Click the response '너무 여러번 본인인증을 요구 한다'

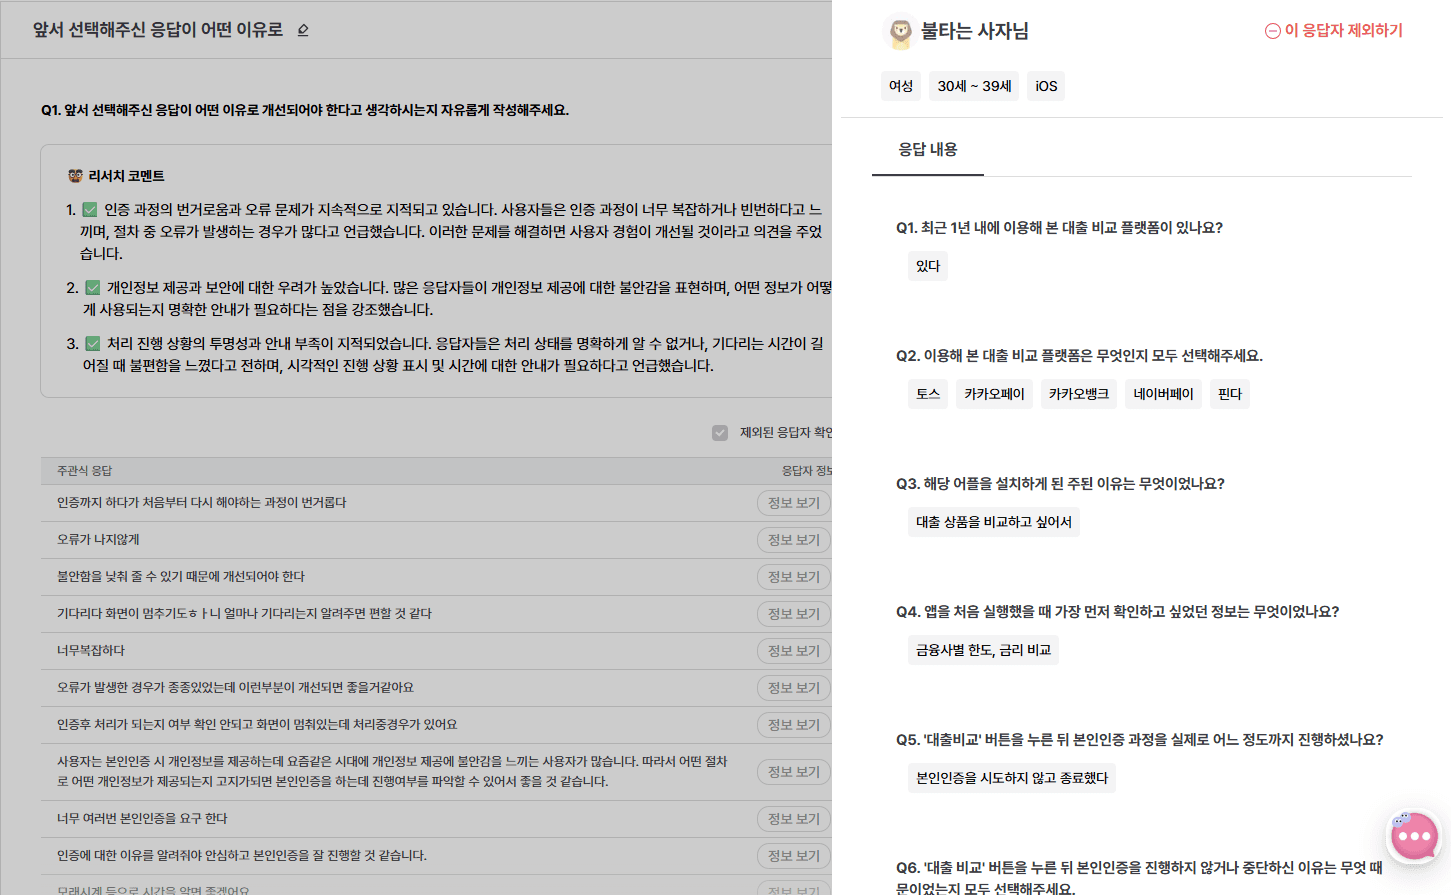[x=142, y=819]
